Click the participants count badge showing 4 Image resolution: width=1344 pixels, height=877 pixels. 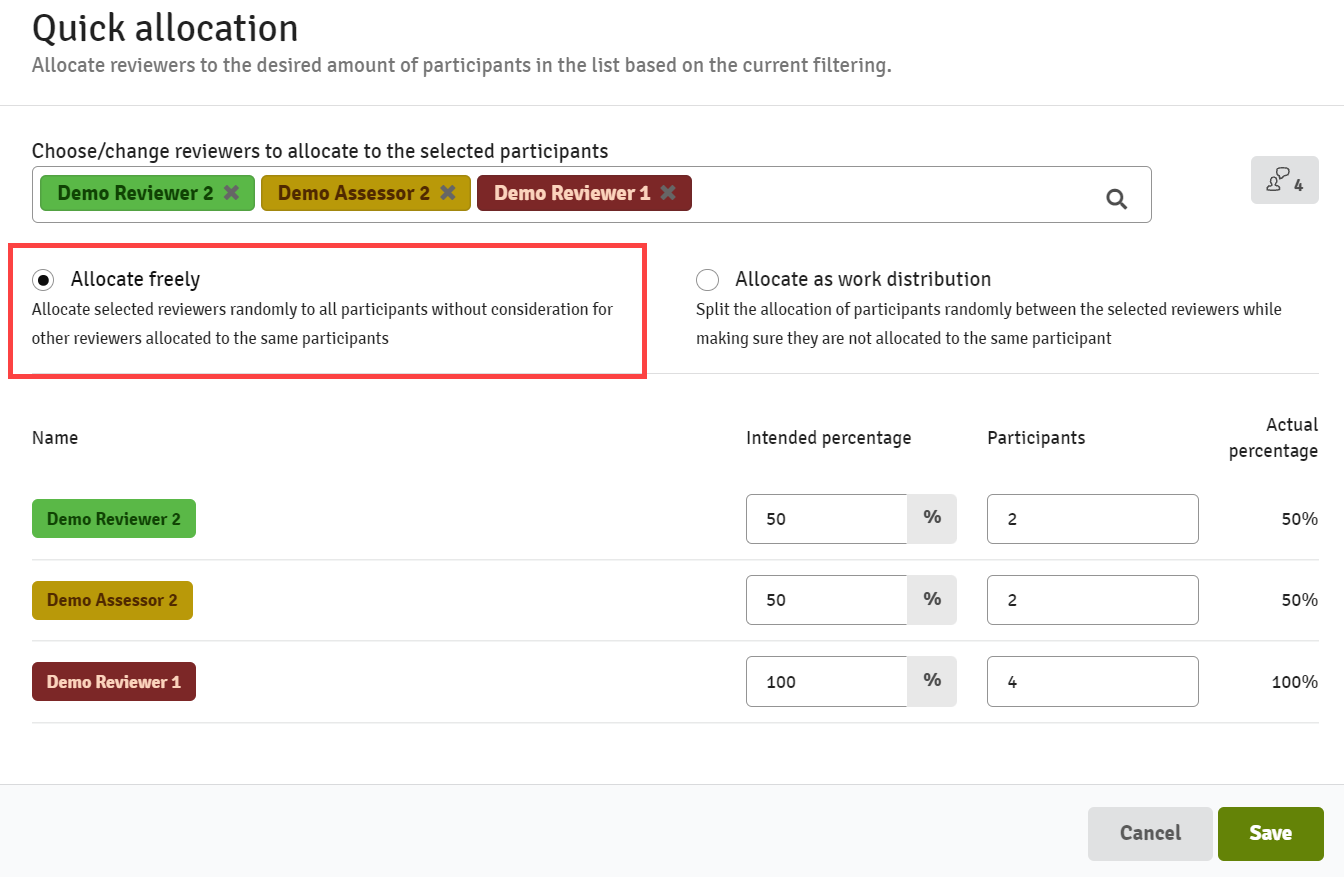1284,181
